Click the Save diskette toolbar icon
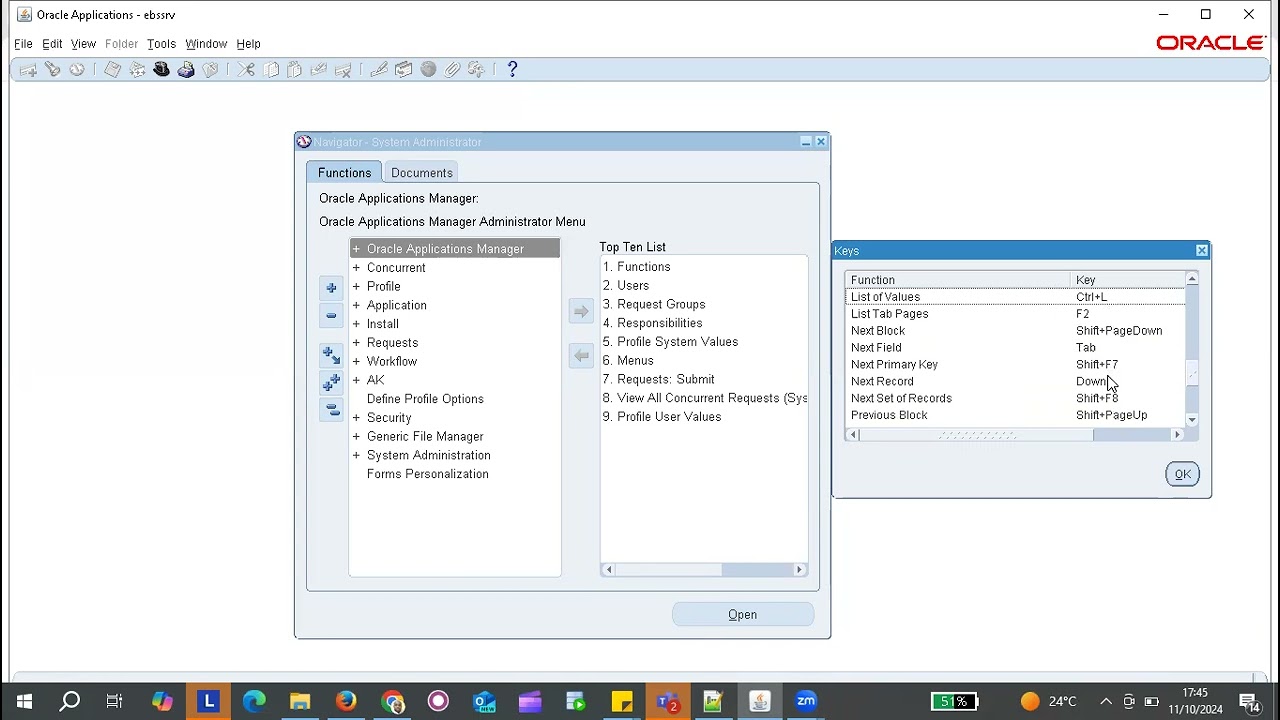Viewport: 1280px width, 720px height. tap(113, 70)
